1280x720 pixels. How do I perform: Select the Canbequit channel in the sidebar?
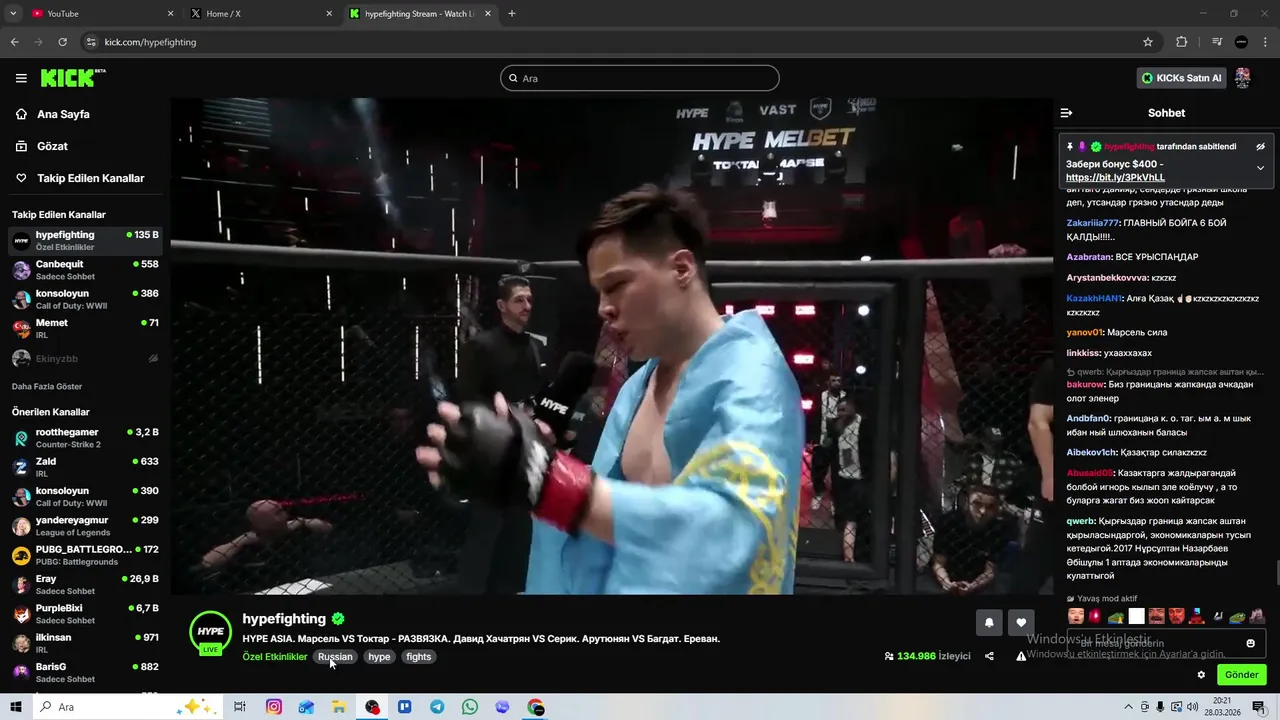[x=85, y=270]
